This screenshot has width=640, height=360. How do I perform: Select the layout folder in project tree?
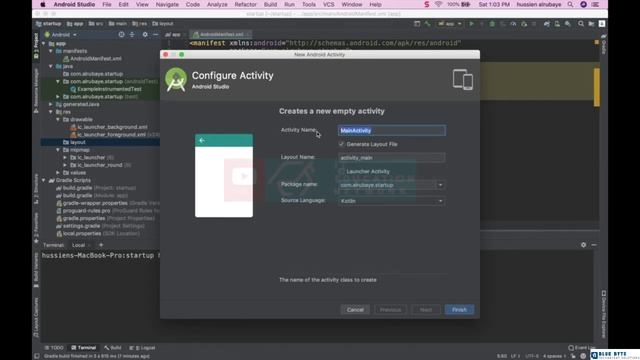[74, 142]
